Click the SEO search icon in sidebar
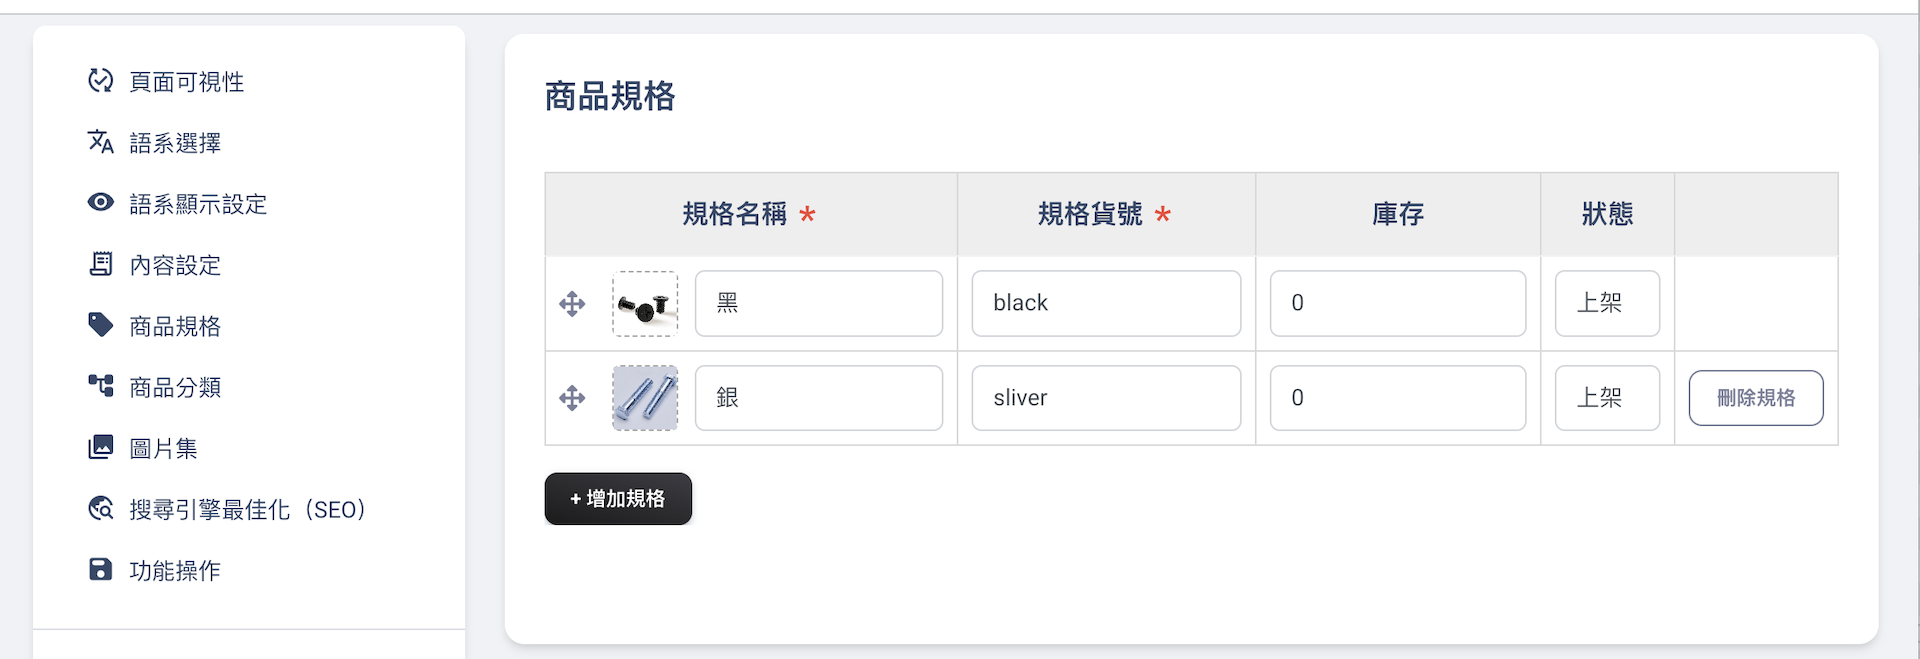The image size is (1920, 659). (100, 509)
